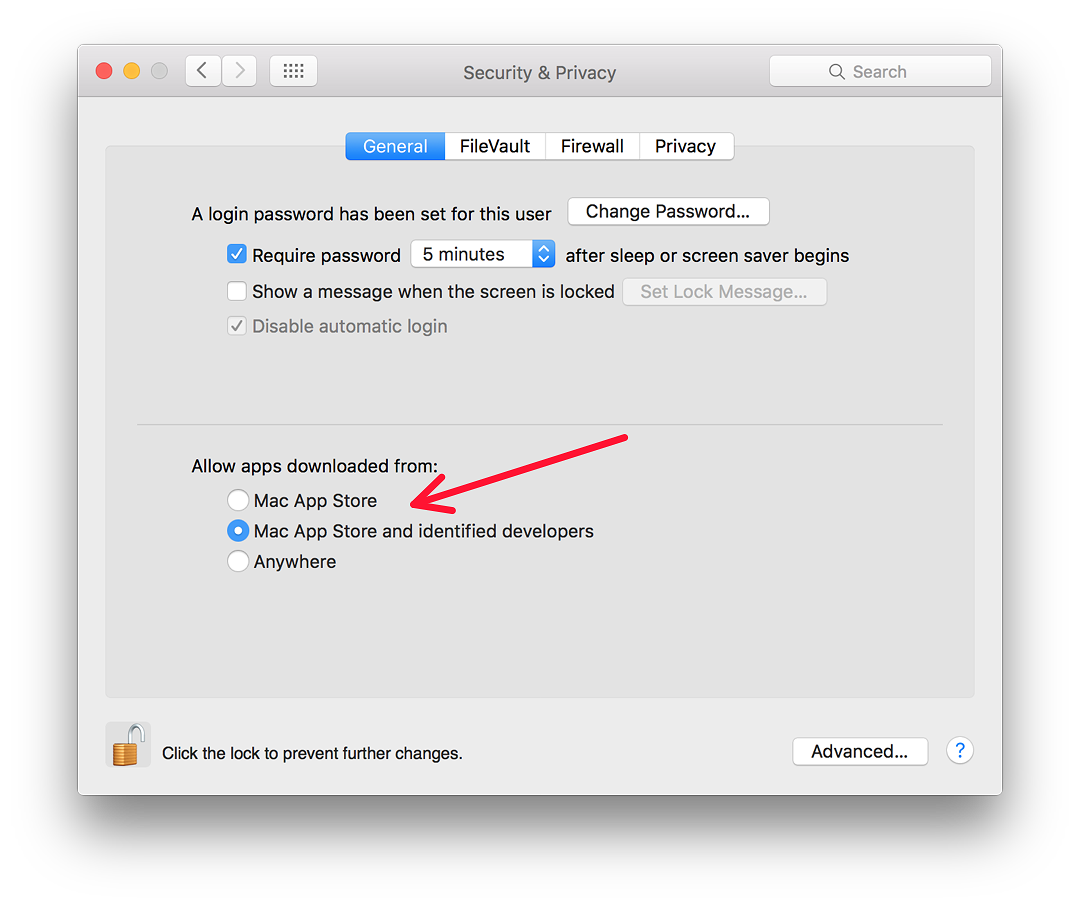This screenshot has height=906, width=1080.
Task: Close the Security & Privacy window
Action: (x=104, y=71)
